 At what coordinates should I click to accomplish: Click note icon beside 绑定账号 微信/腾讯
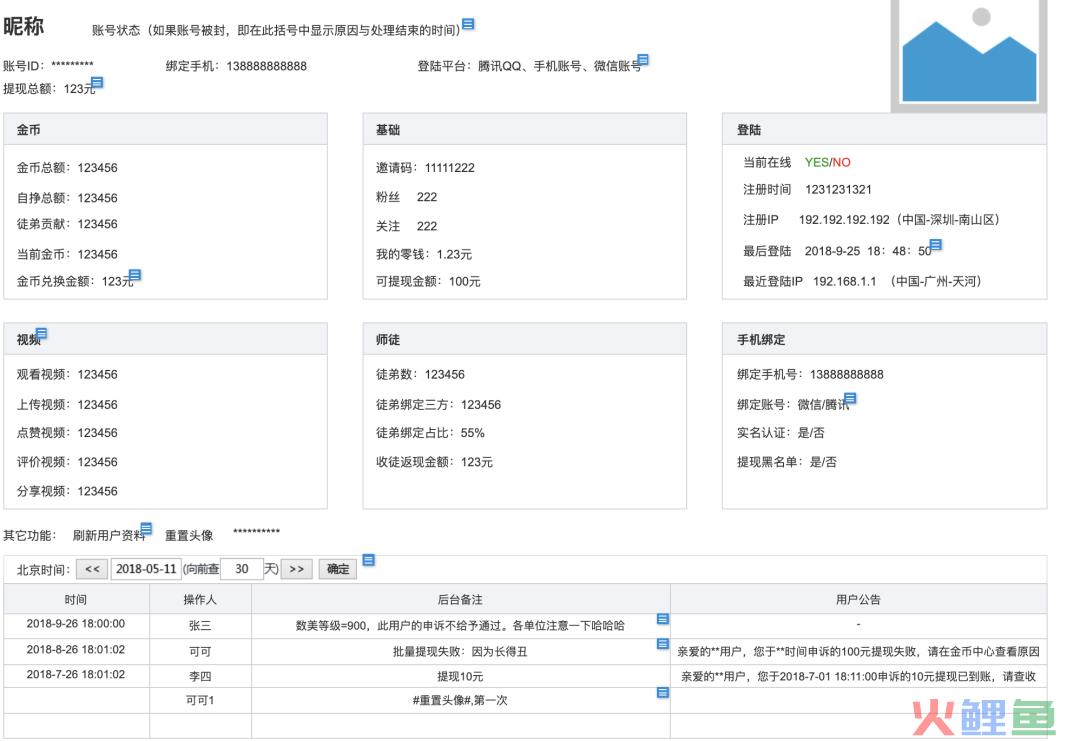[851, 398]
